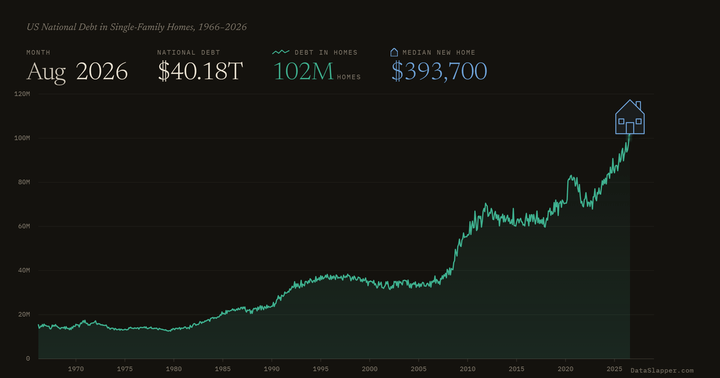Click the 40M y-axis label
720x378 pixels.
(x=24, y=270)
